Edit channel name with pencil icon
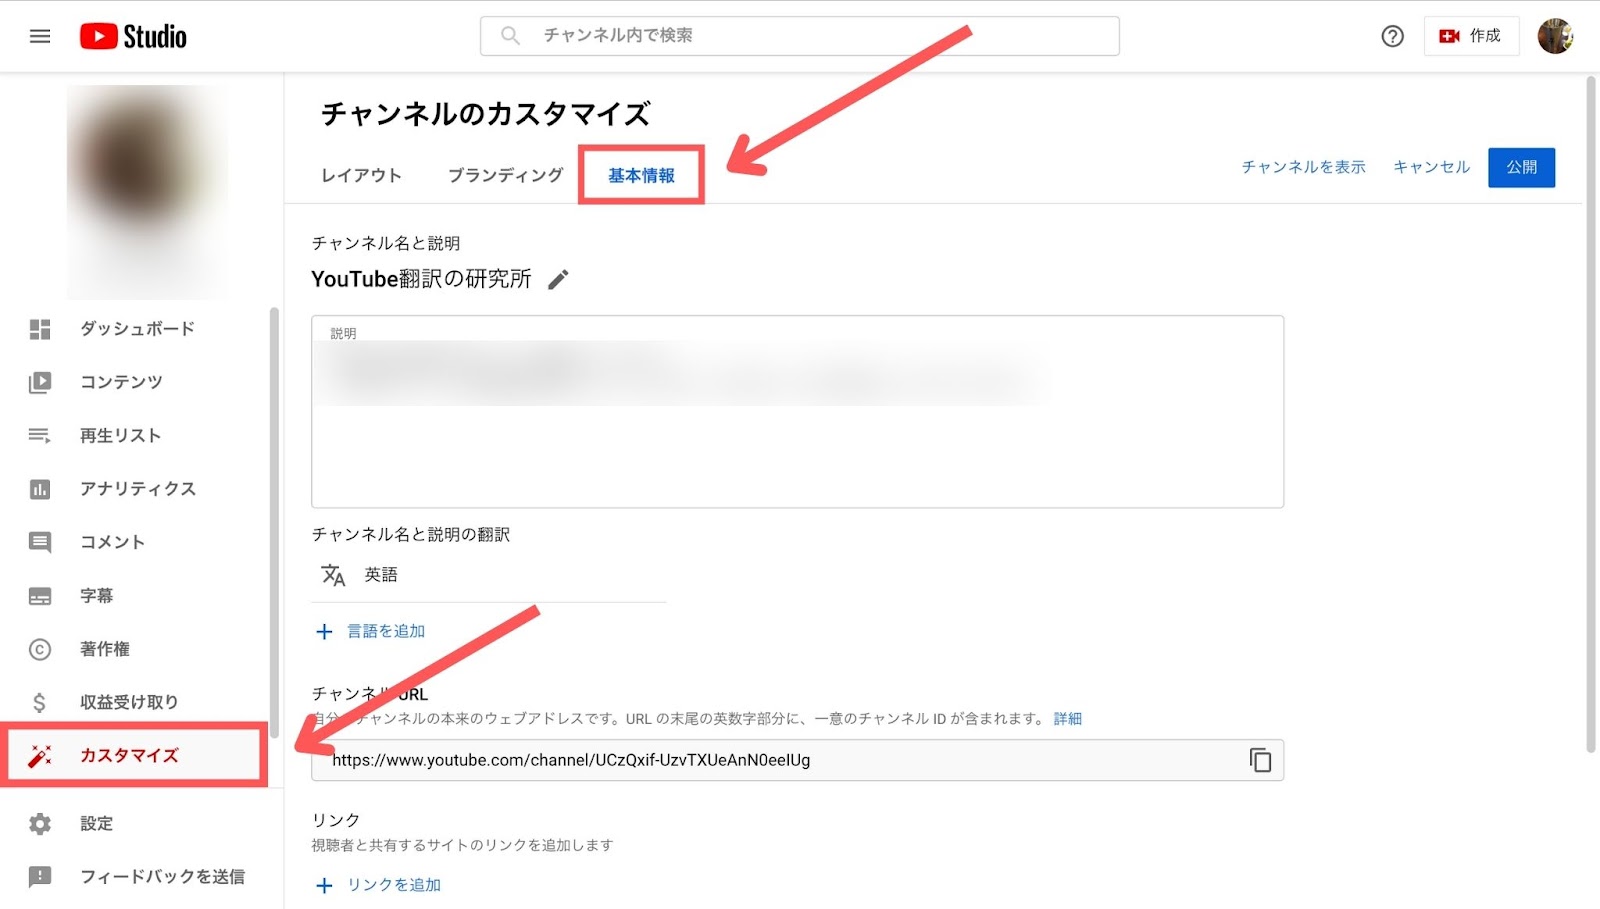1600x909 pixels. 559,279
